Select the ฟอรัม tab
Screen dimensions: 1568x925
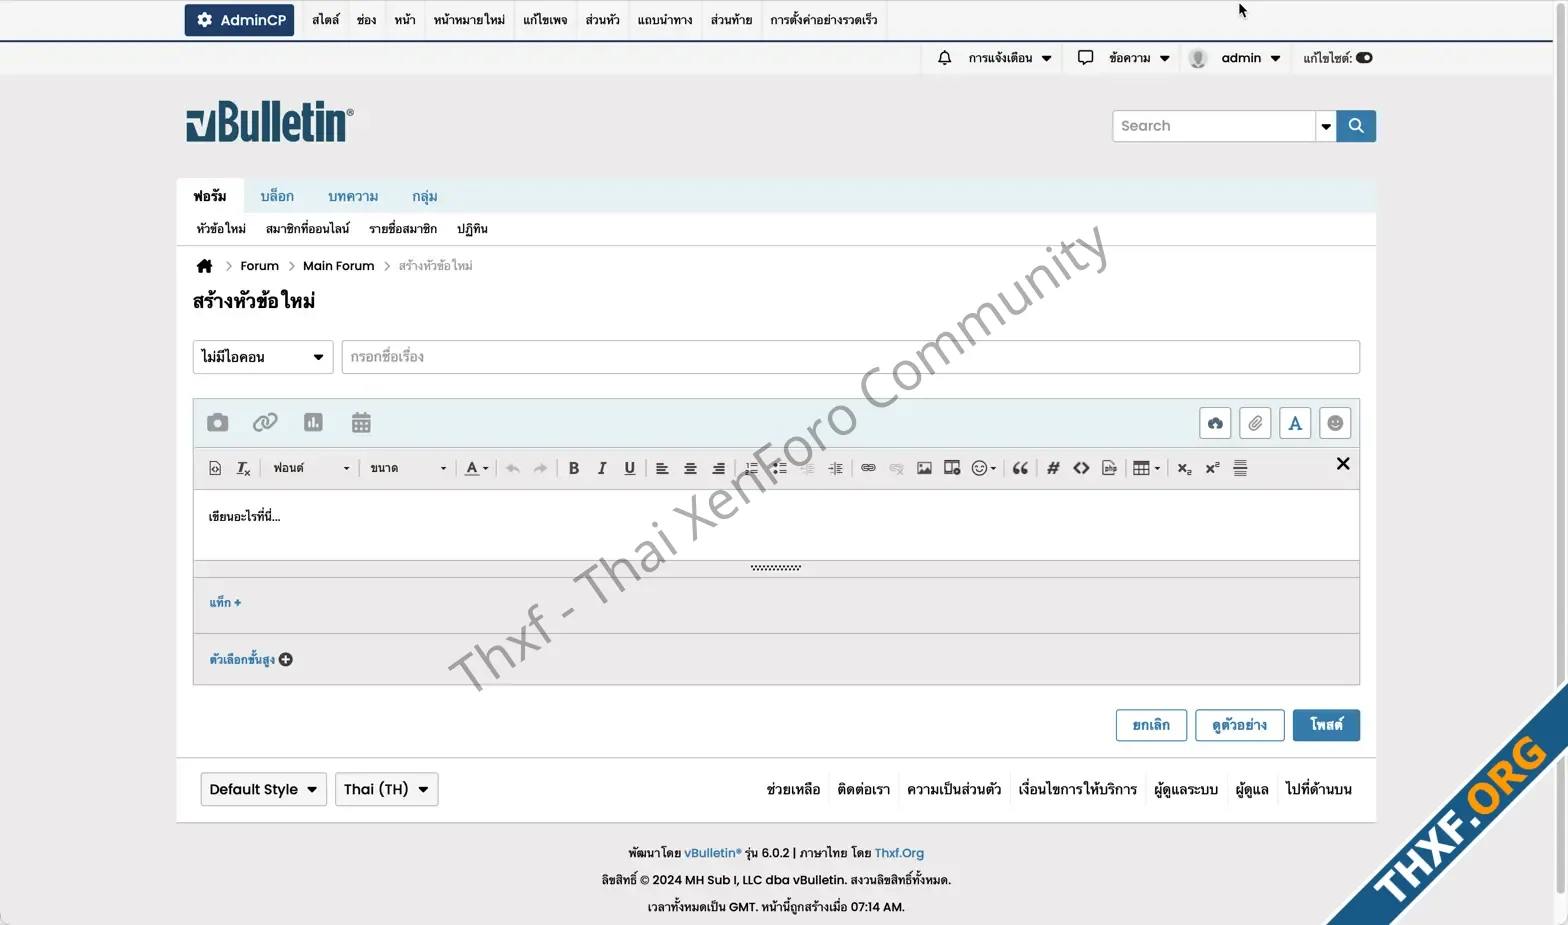210,196
